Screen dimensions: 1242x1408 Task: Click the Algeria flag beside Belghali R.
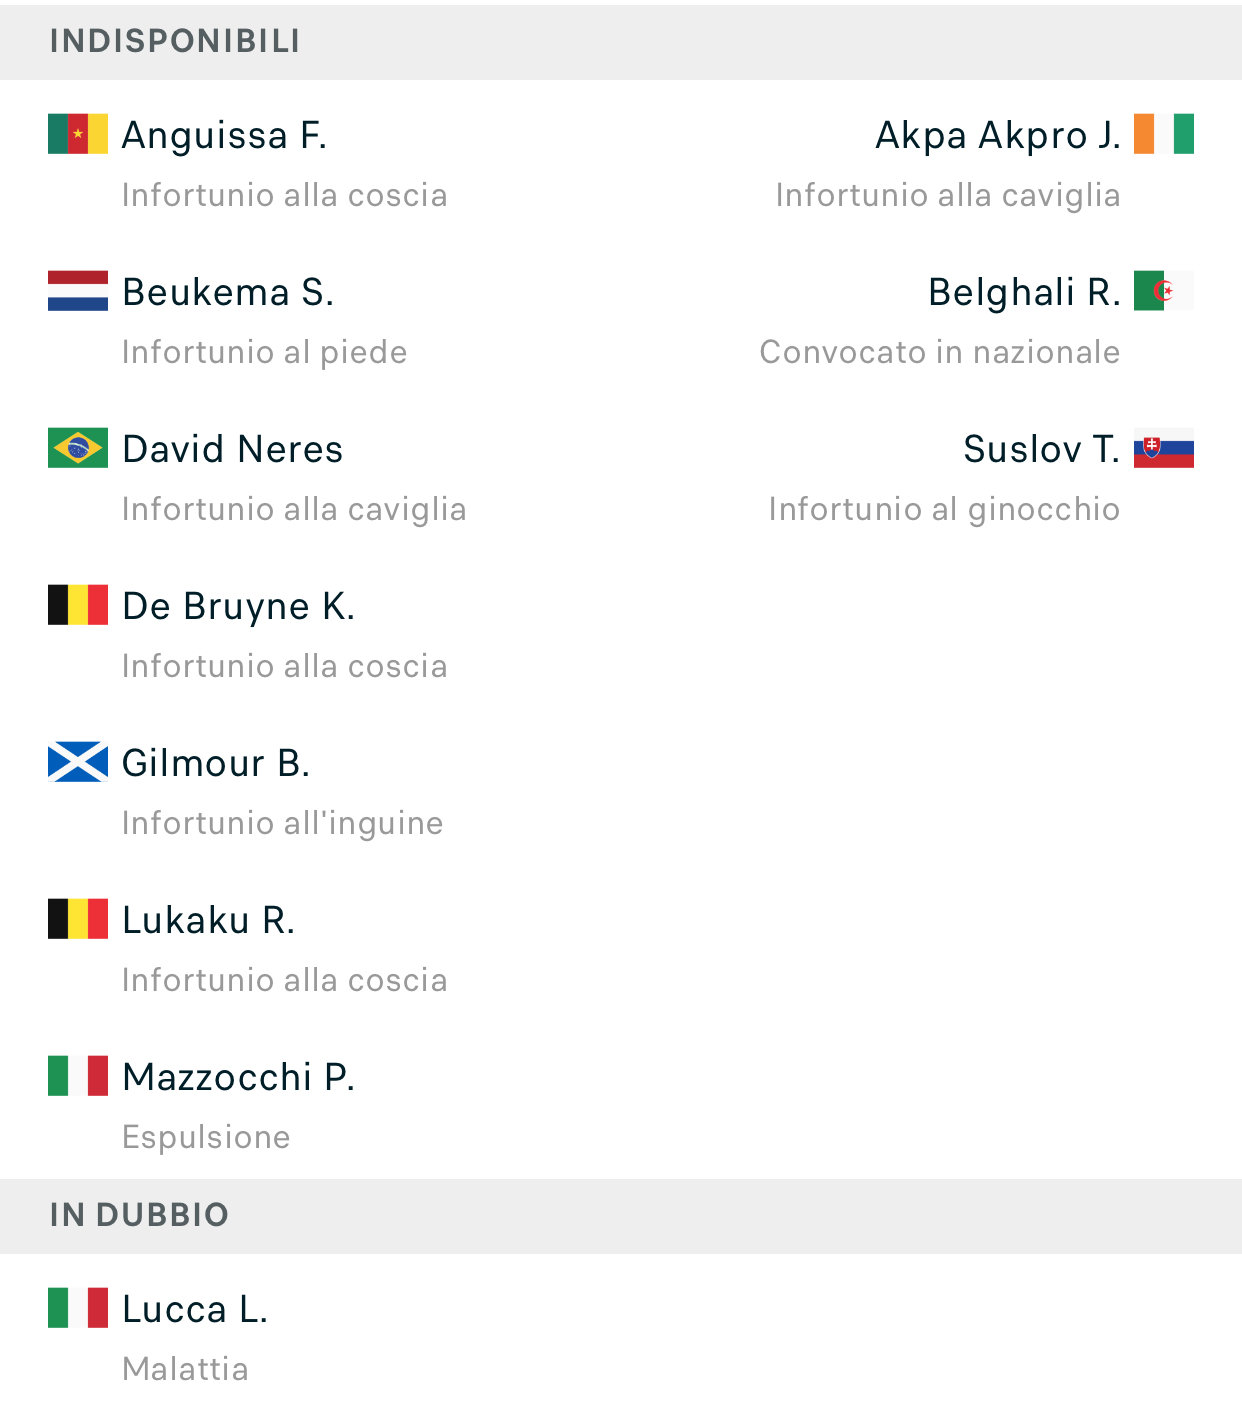pos(1163,291)
